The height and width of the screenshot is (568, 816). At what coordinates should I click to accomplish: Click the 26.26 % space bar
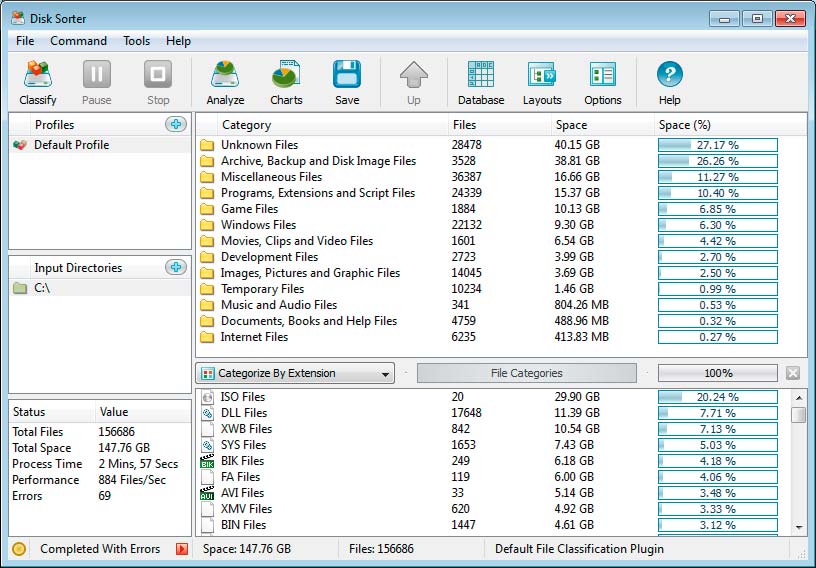718,161
